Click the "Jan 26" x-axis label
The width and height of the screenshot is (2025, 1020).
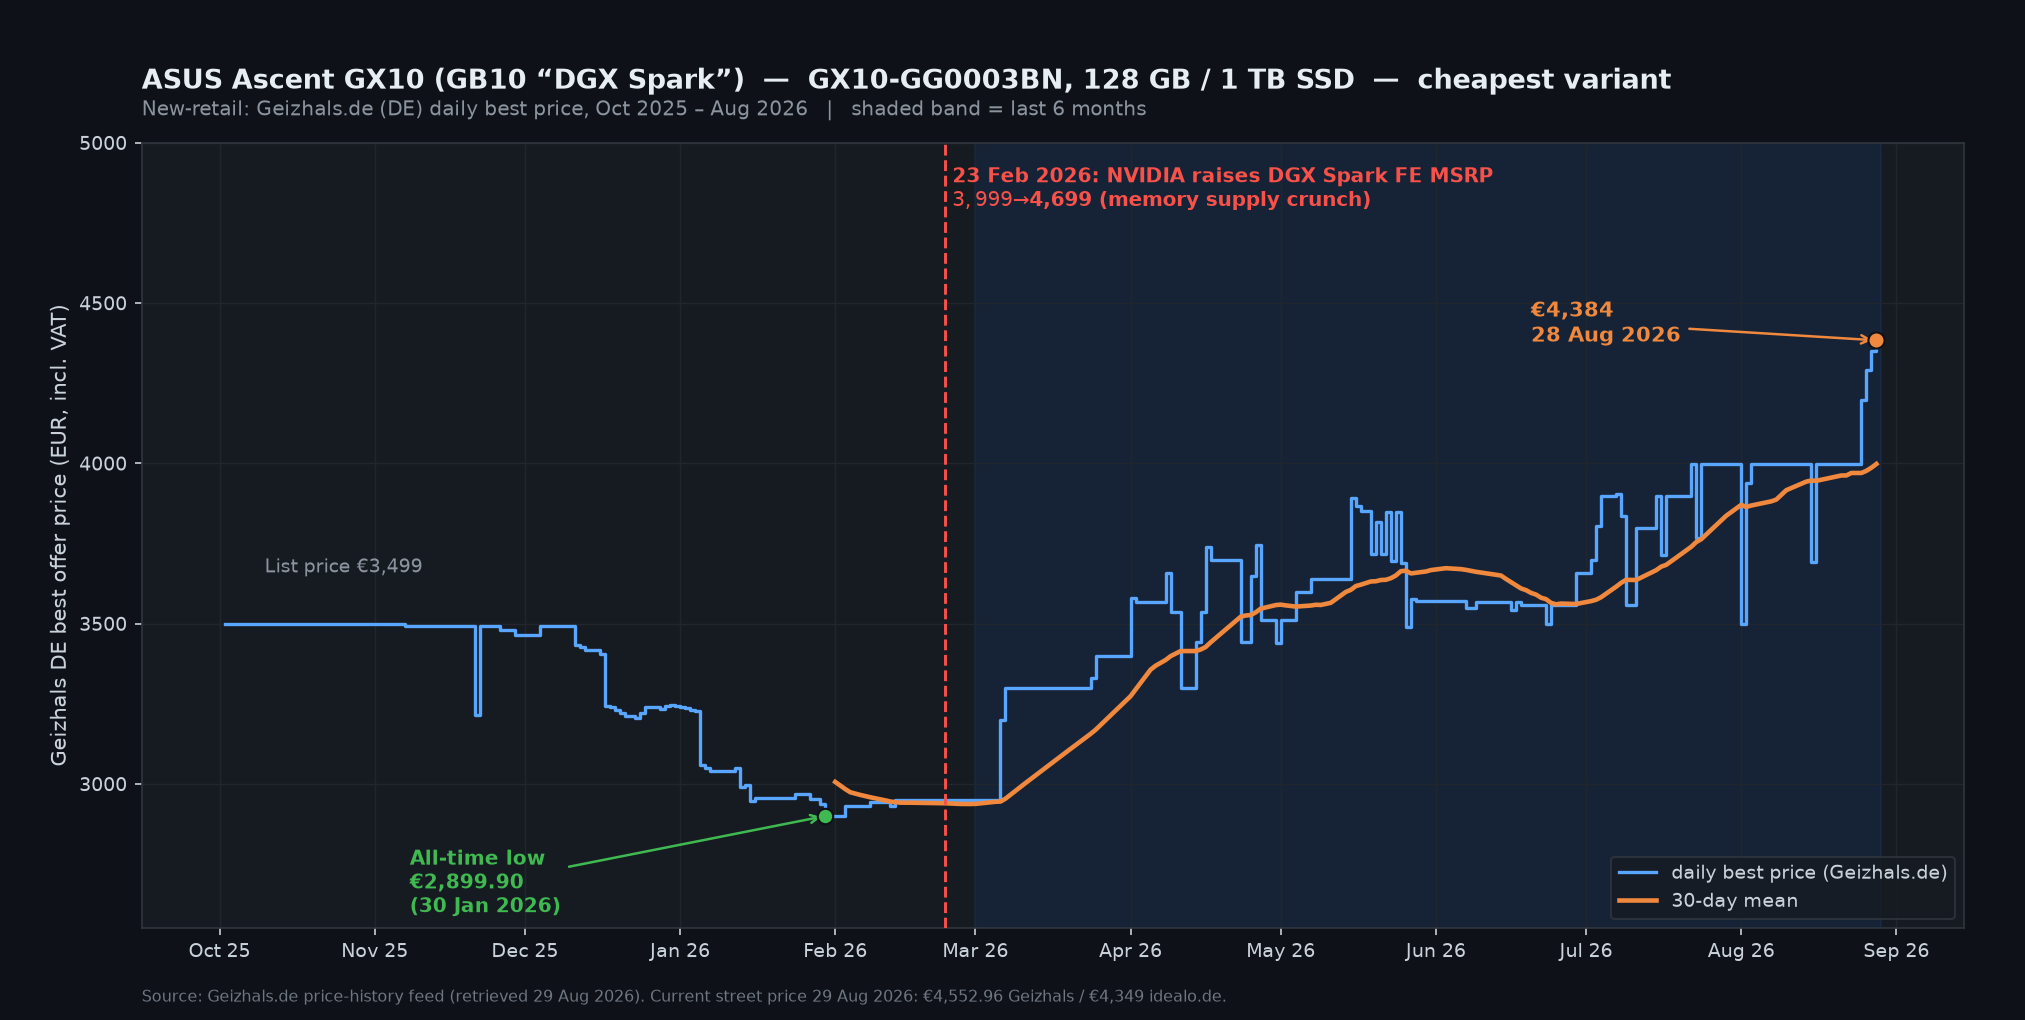click(680, 950)
